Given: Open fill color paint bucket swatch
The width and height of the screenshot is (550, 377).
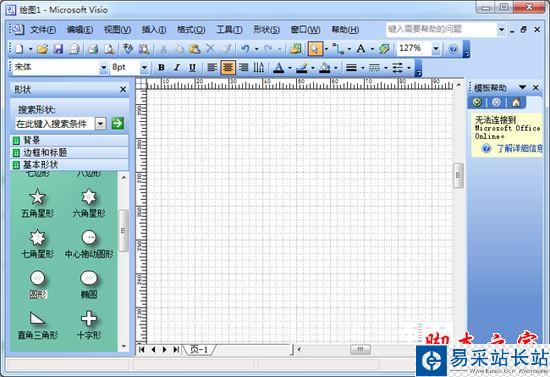Looking at the screenshot, I should [324, 67].
